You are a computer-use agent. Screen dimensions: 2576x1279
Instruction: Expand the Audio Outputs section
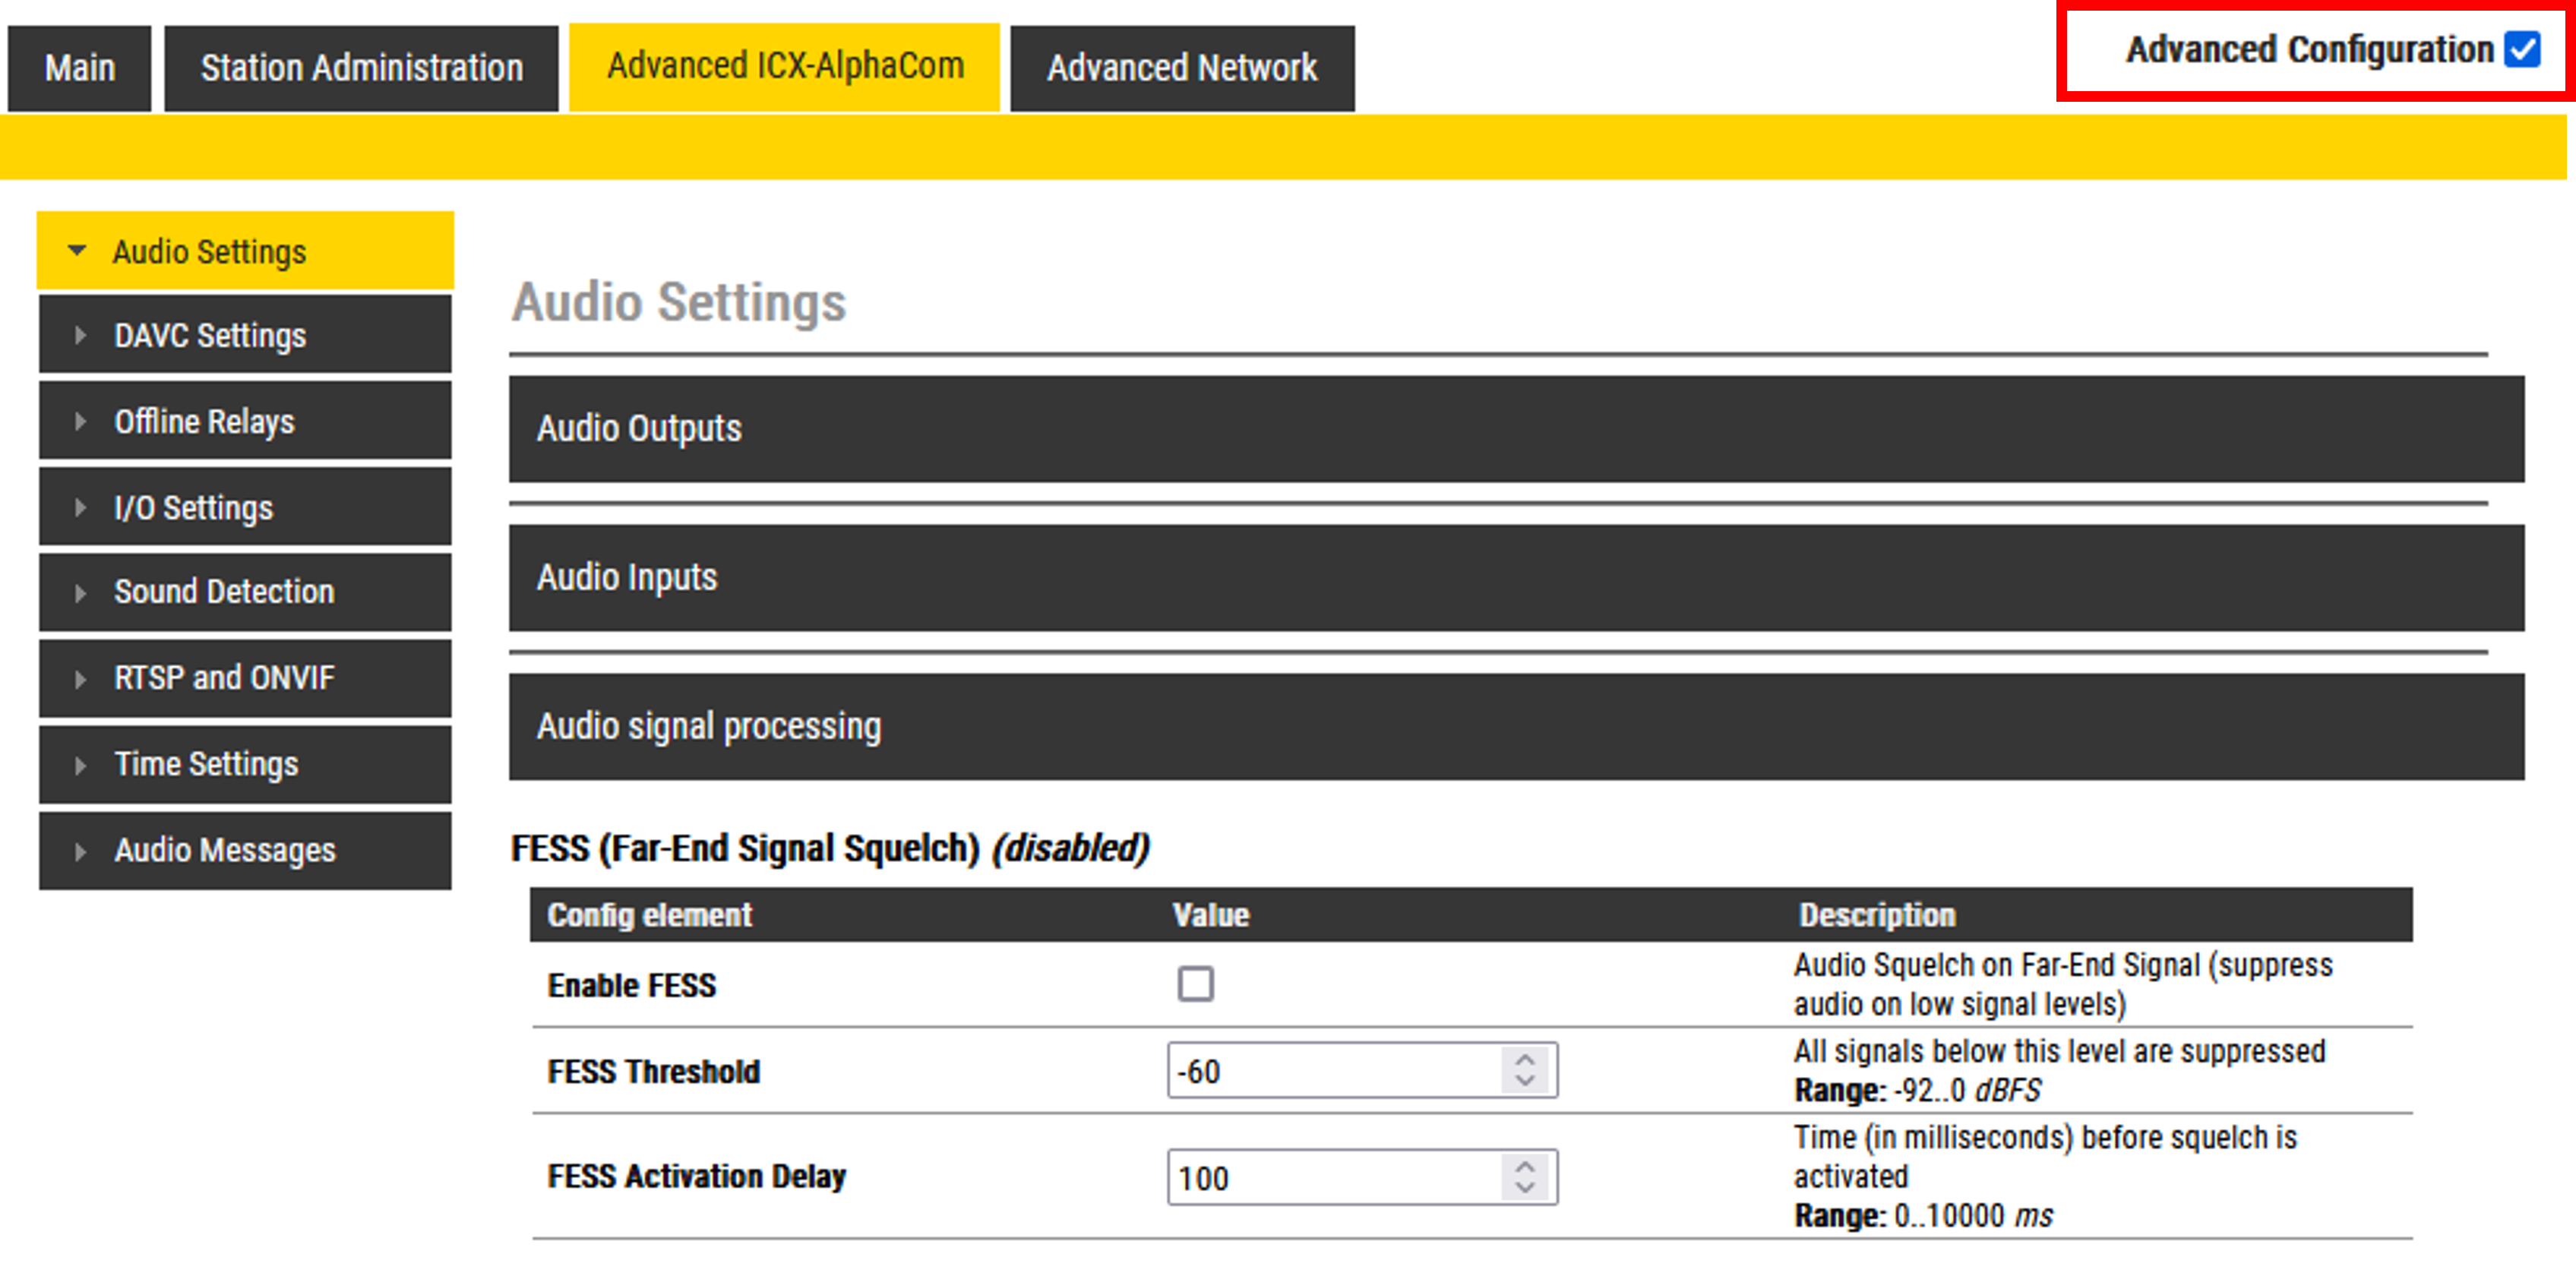point(1515,429)
